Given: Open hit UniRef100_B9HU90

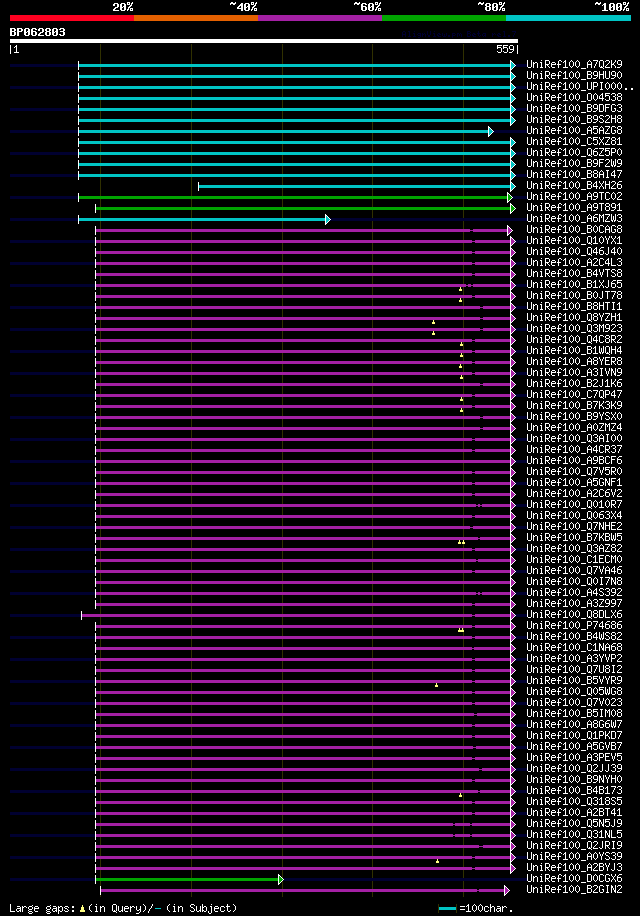Looking at the screenshot, I should coord(574,75).
